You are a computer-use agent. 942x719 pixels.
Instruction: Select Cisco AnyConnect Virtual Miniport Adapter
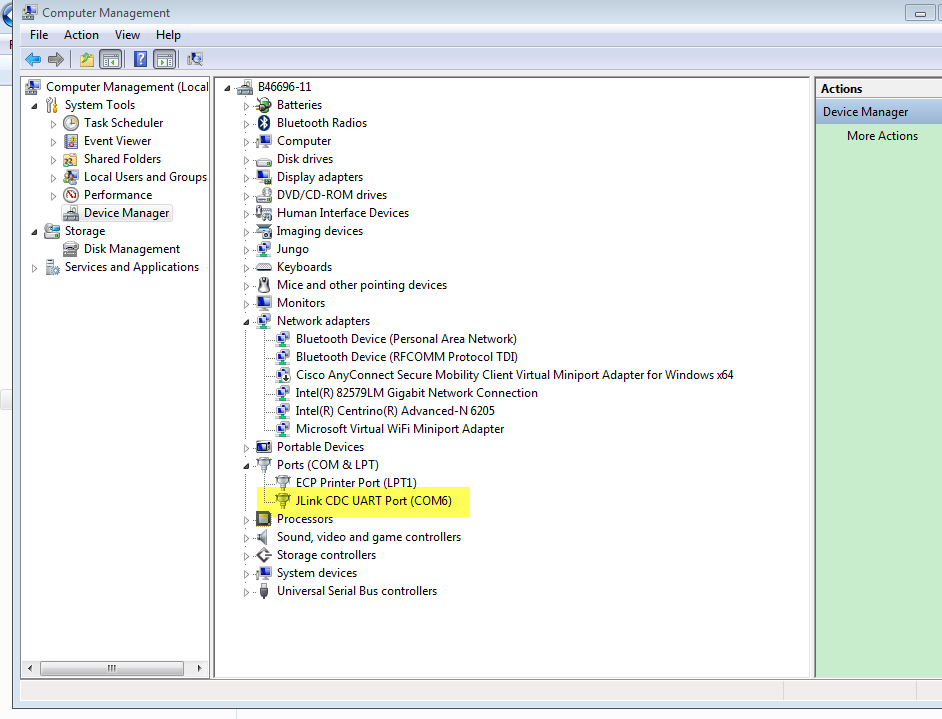point(514,375)
